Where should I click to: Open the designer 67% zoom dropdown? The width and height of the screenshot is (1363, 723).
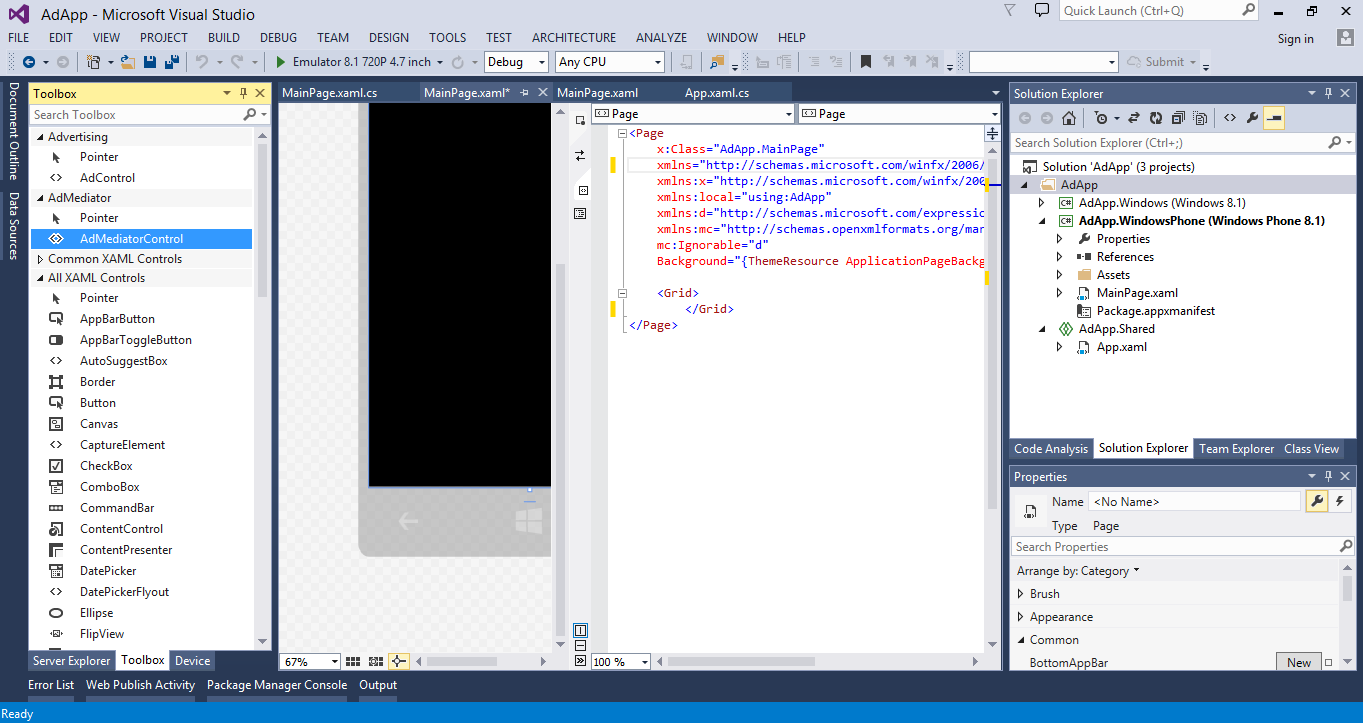click(311, 661)
